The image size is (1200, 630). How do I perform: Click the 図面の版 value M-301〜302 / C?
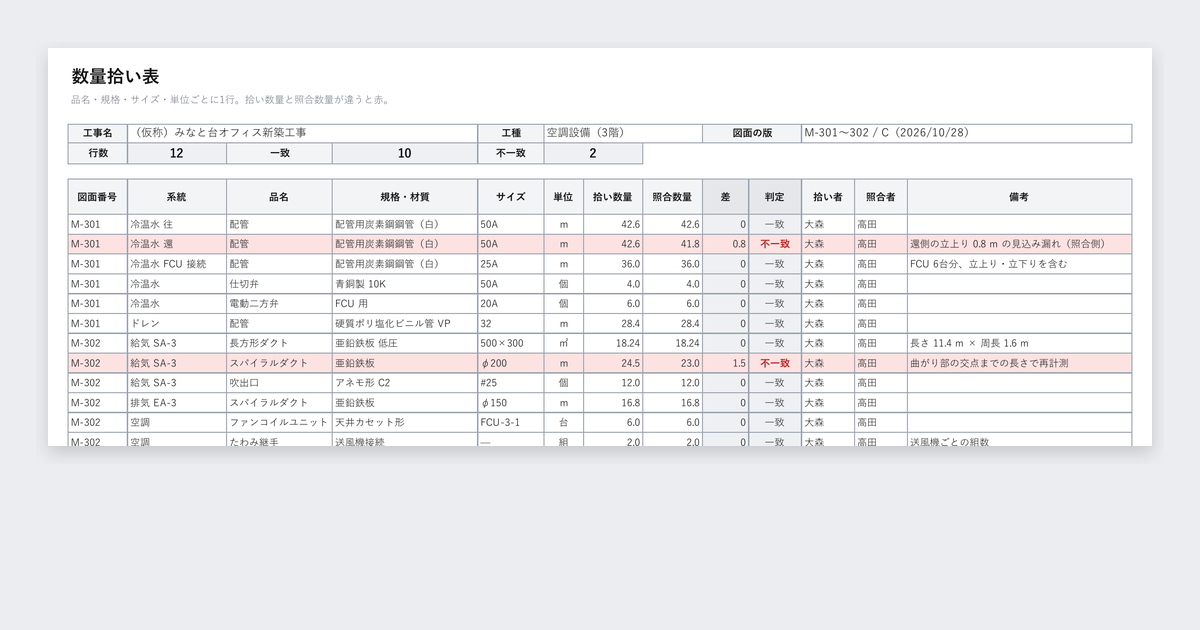click(x=967, y=133)
